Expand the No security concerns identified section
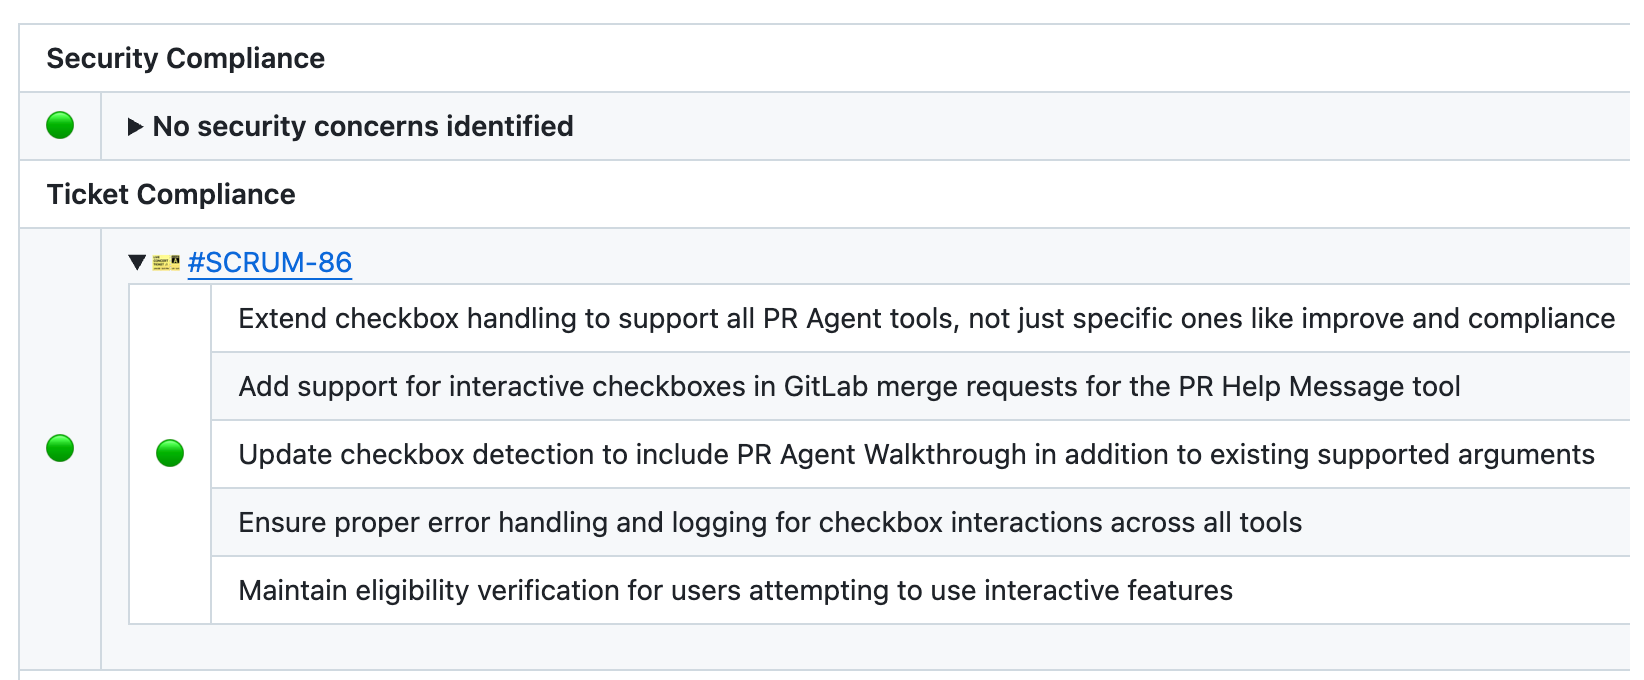This screenshot has height=680, width=1644. (x=135, y=127)
